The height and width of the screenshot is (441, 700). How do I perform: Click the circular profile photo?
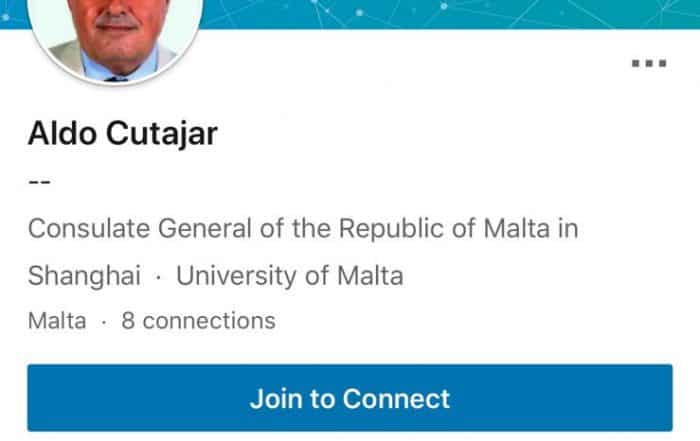(x=118, y=30)
